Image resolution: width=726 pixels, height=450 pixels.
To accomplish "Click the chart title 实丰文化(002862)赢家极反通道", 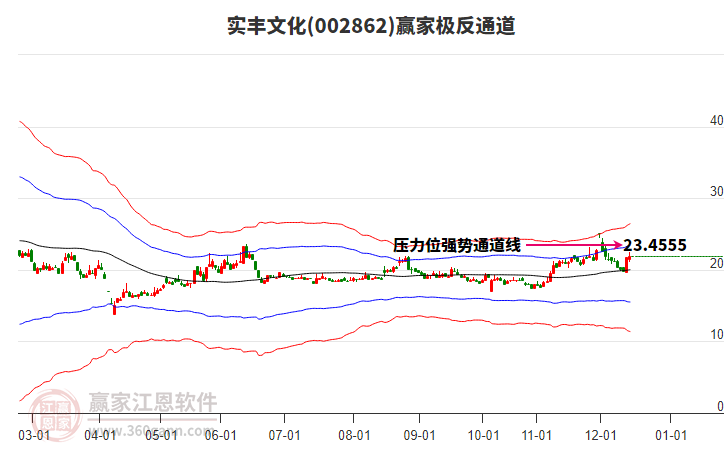I will [371, 26].
